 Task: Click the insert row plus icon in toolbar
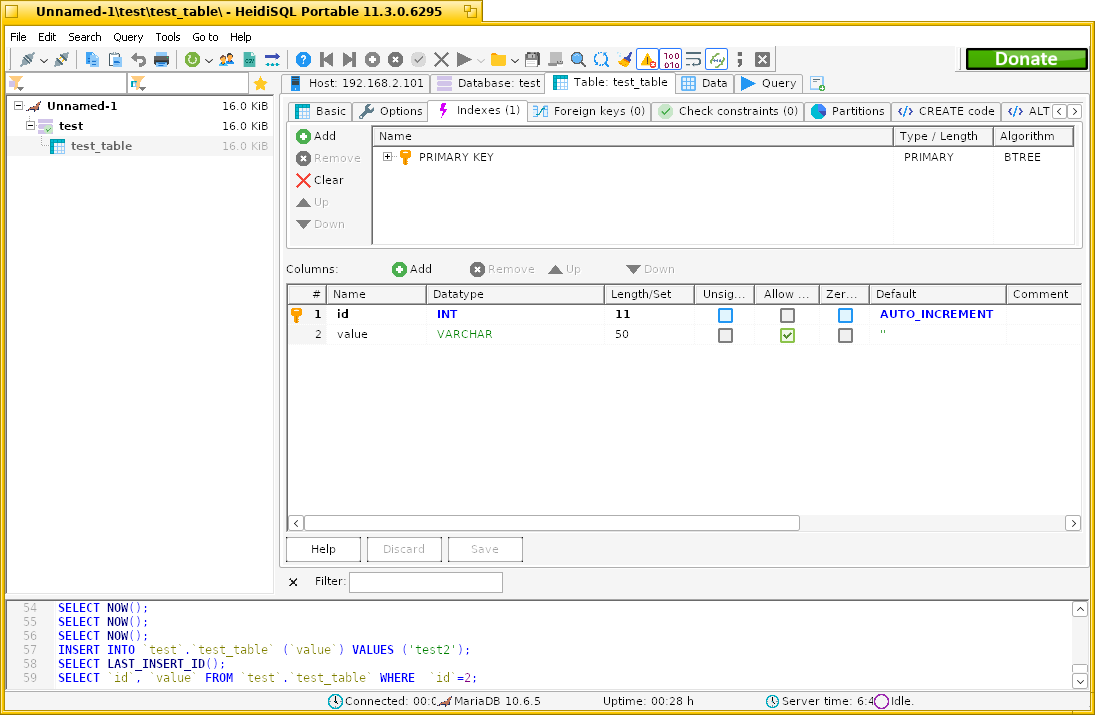pyautogui.click(x=372, y=60)
